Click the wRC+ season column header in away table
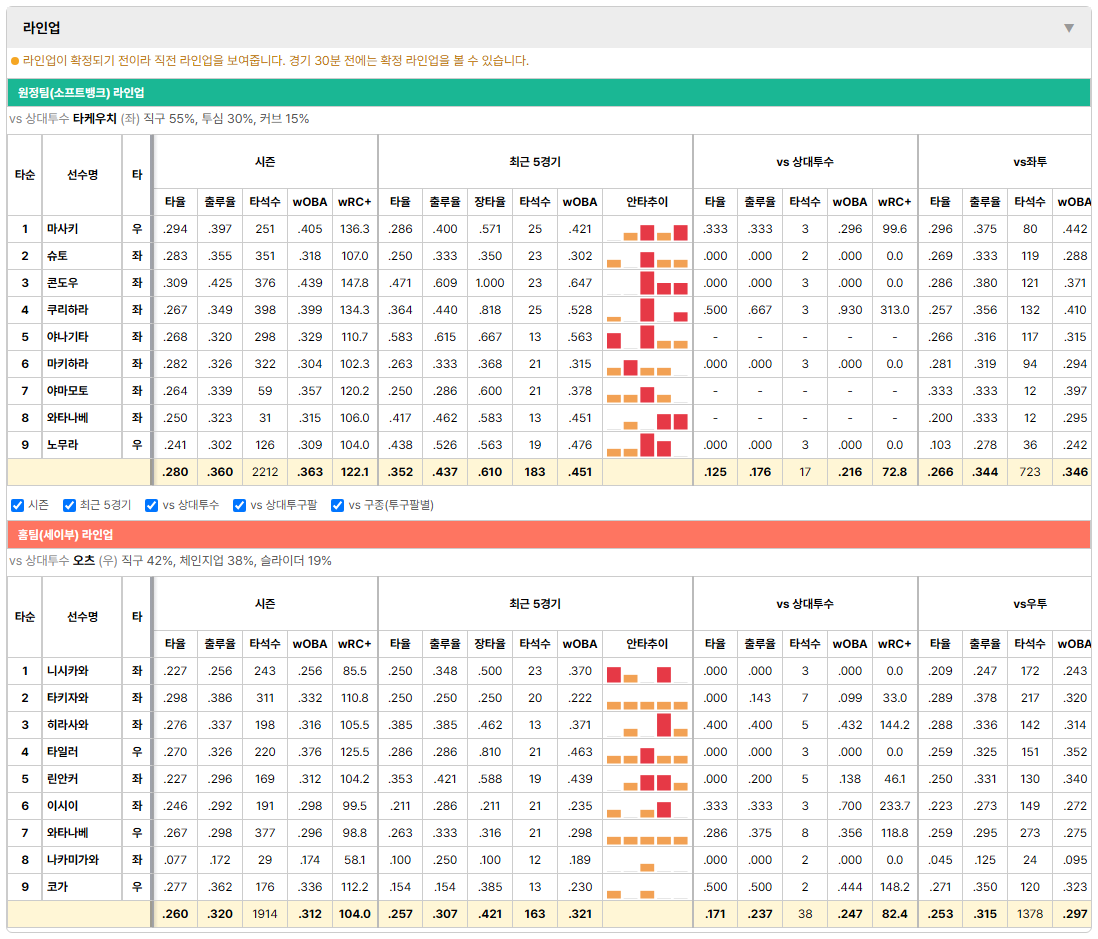Image resolution: width=1098 pixels, height=939 pixels. coord(354,202)
